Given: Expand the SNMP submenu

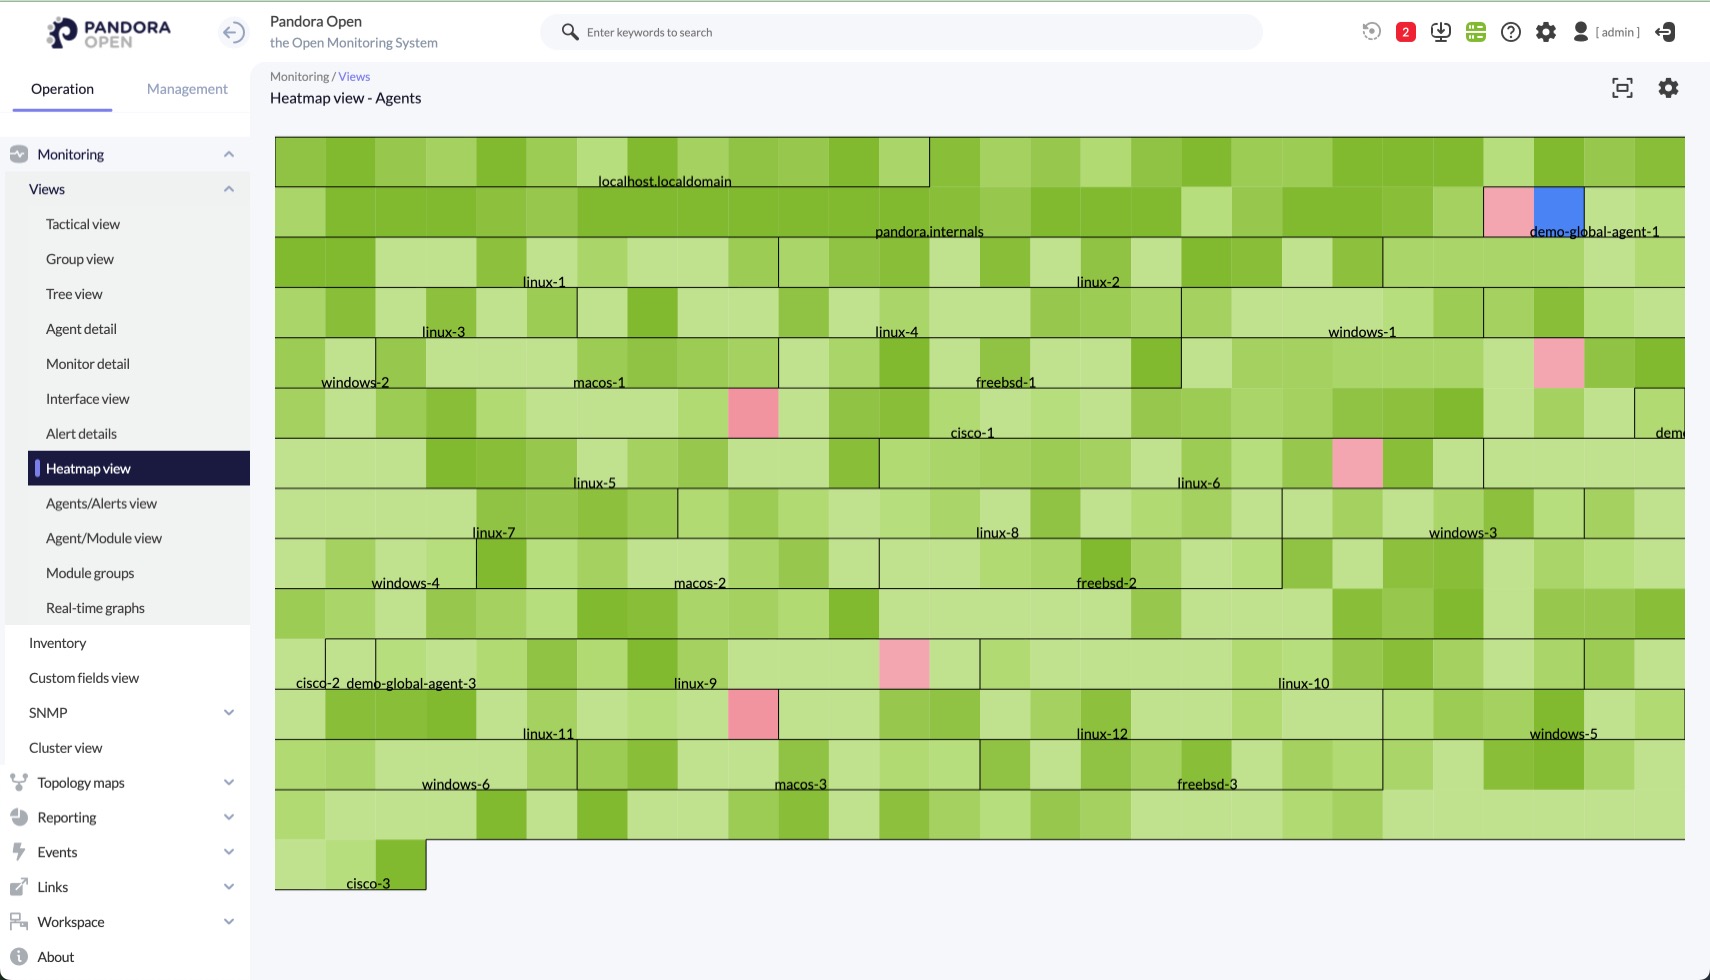Looking at the screenshot, I should [x=229, y=713].
